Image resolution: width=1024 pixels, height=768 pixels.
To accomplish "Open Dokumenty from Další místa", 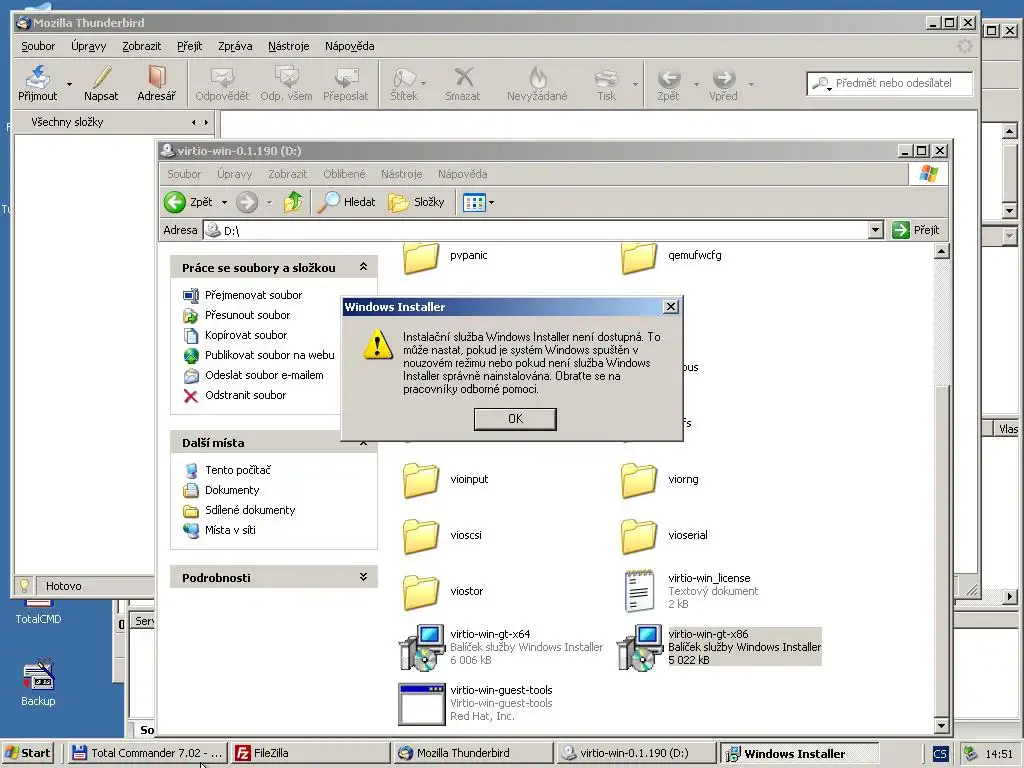I will pos(232,490).
